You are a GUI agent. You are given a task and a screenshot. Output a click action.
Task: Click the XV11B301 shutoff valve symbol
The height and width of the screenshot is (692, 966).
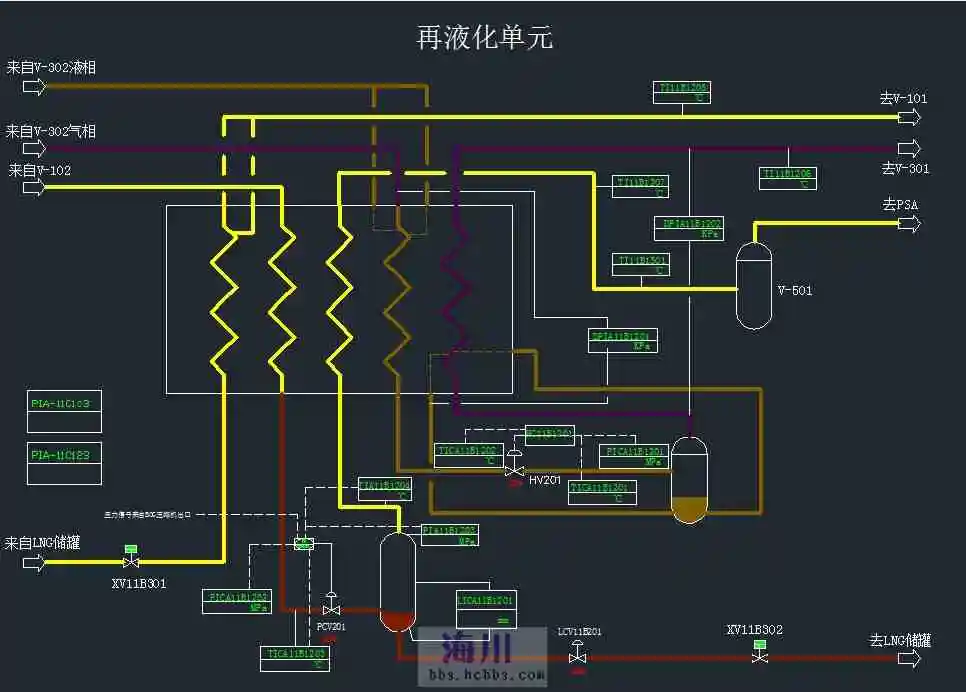[131, 556]
